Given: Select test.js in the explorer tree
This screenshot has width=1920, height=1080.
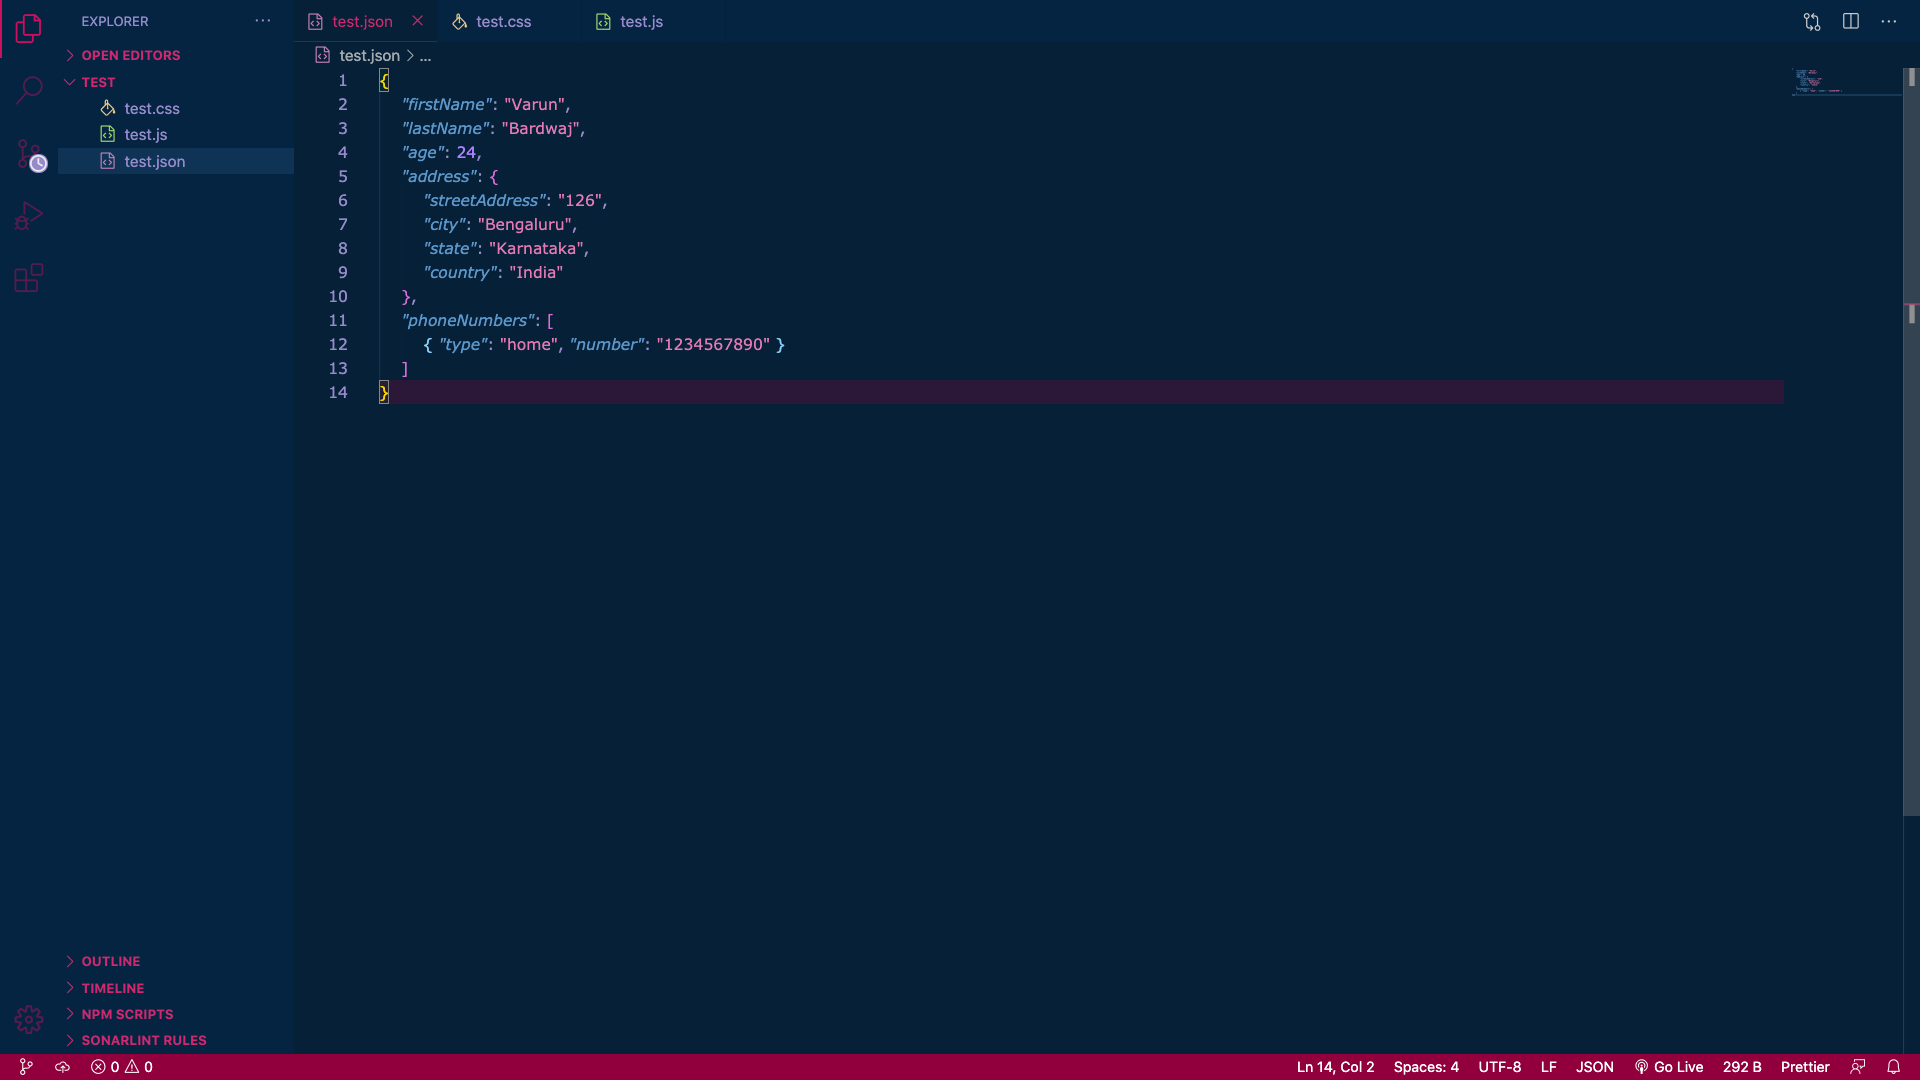Looking at the screenshot, I should [x=146, y=134].
